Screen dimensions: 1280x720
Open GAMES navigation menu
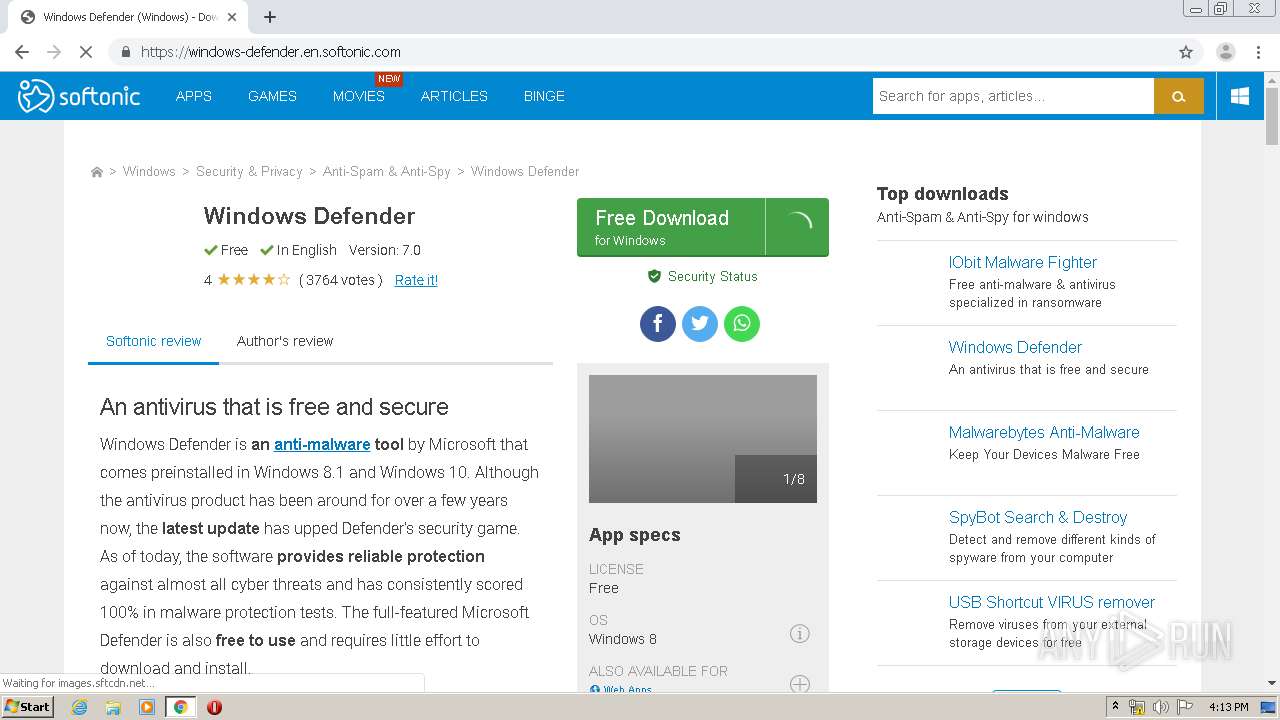[x=272, y=96]
